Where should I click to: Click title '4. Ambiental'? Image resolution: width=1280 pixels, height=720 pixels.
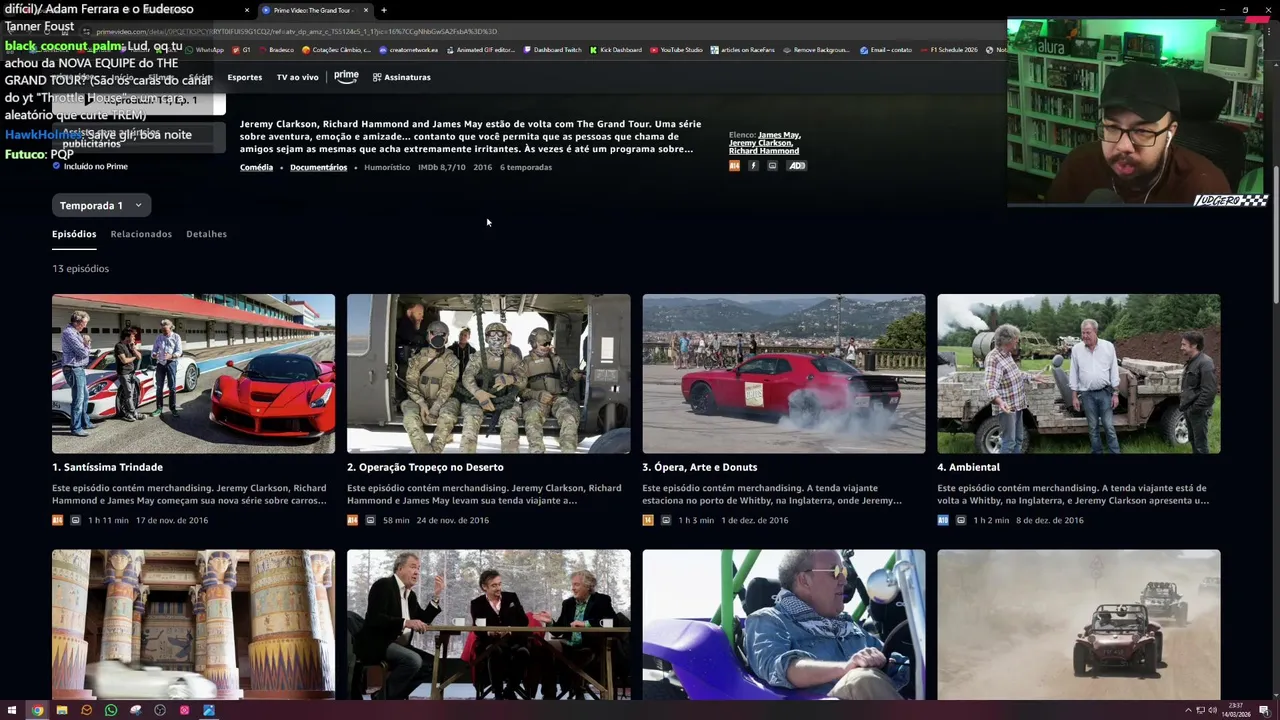968,467
